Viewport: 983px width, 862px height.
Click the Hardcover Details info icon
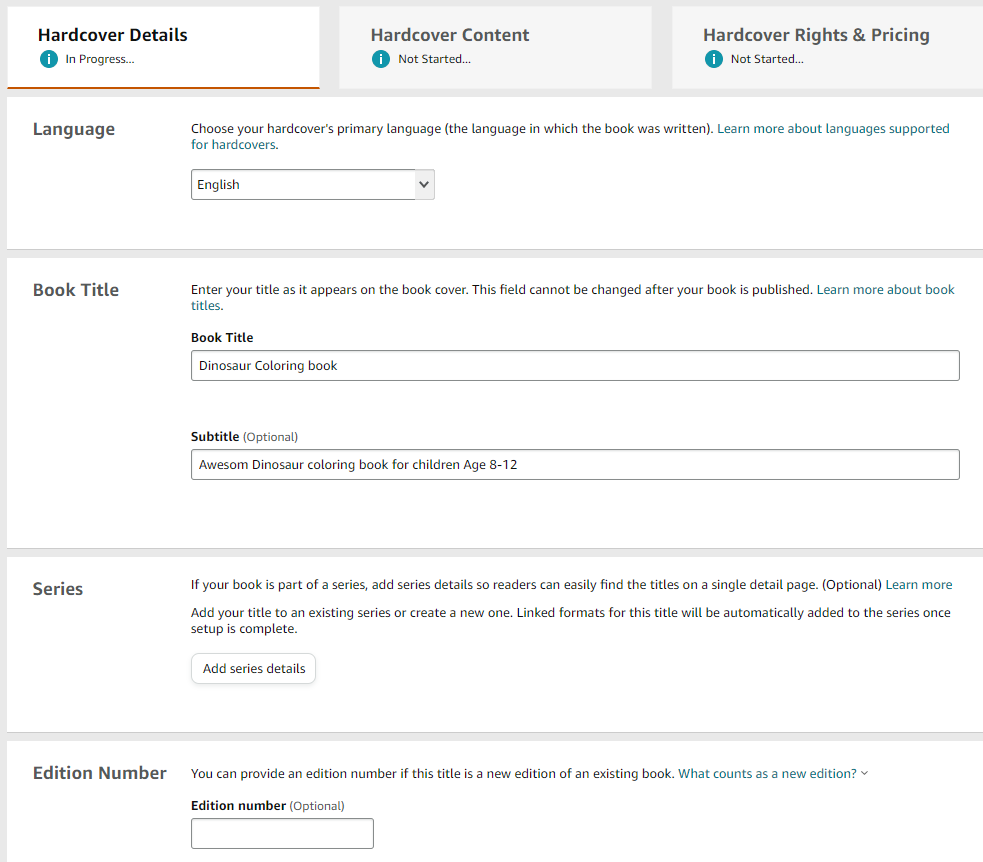coord(49,59)
